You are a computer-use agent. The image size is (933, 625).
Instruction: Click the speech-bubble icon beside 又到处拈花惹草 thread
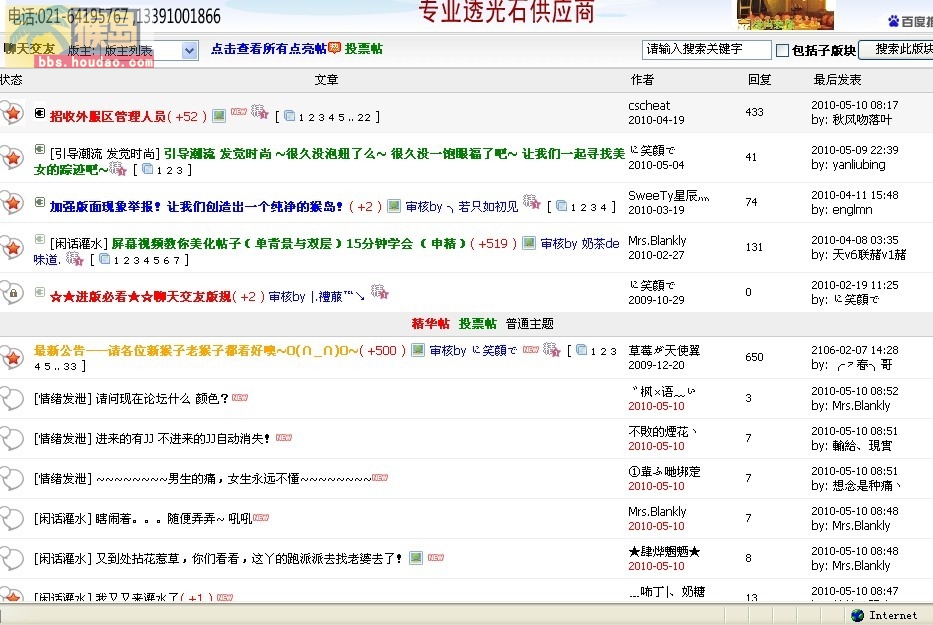click(11, 558)
